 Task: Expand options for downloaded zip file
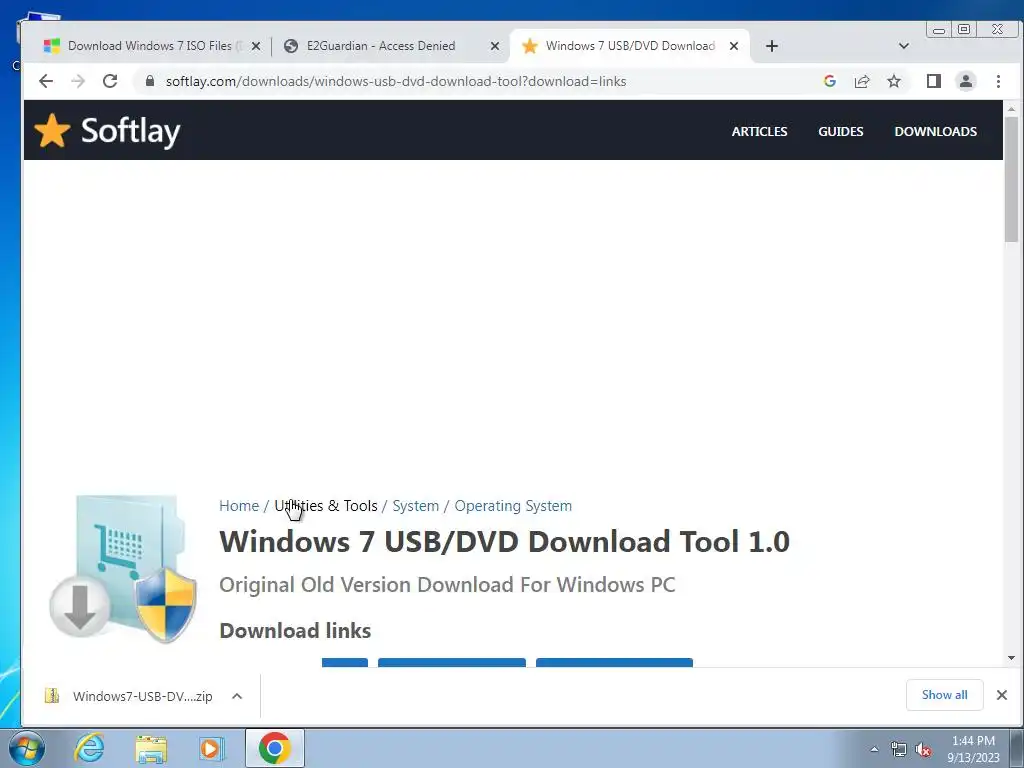(x=237, y=696)
